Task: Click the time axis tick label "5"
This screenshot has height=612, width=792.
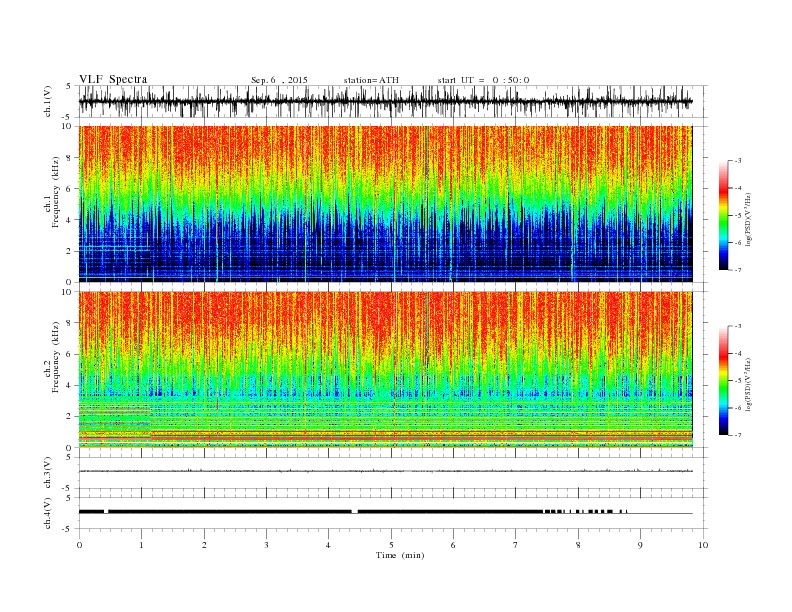Action: tap(391, 545)
